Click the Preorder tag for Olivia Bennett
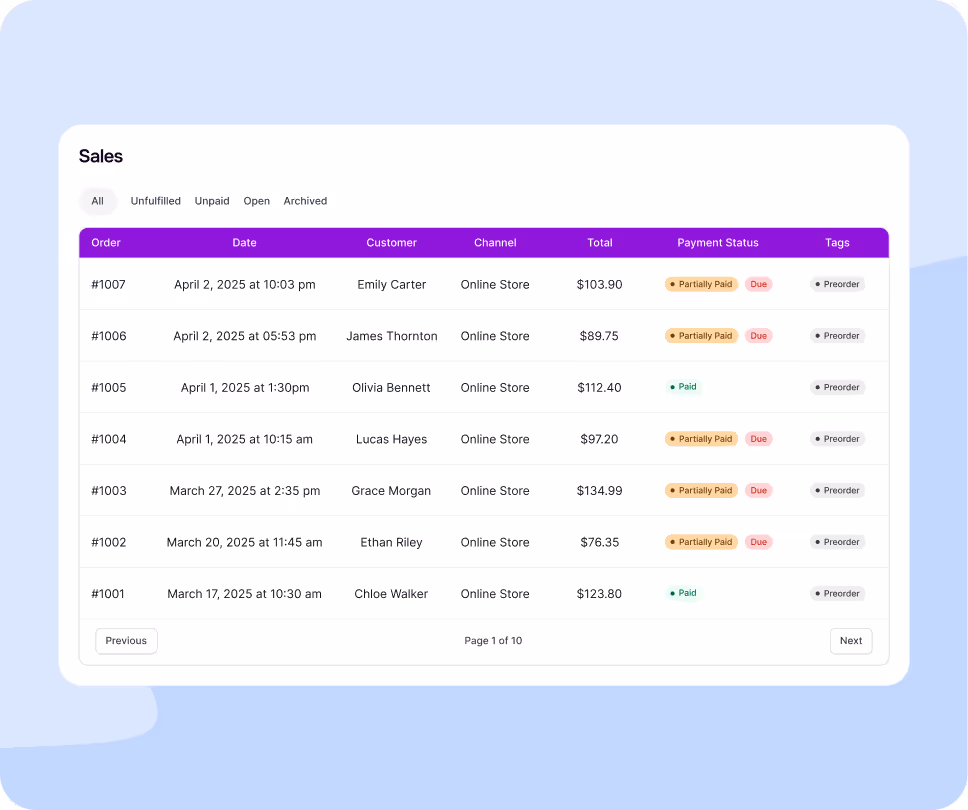 837,387
